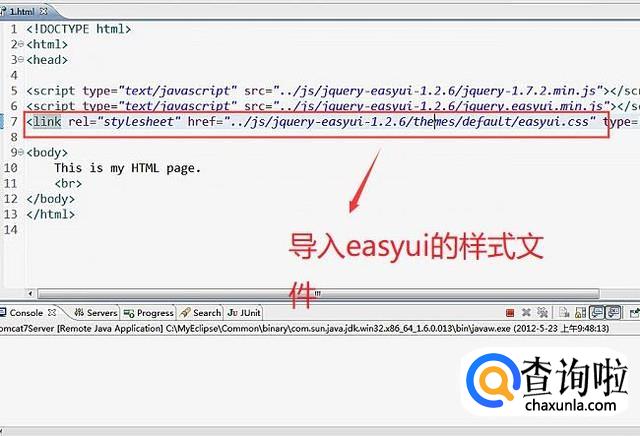The image size is (640, 436).
Task: Close the Console view tab
Action: [x=52, y=312]
